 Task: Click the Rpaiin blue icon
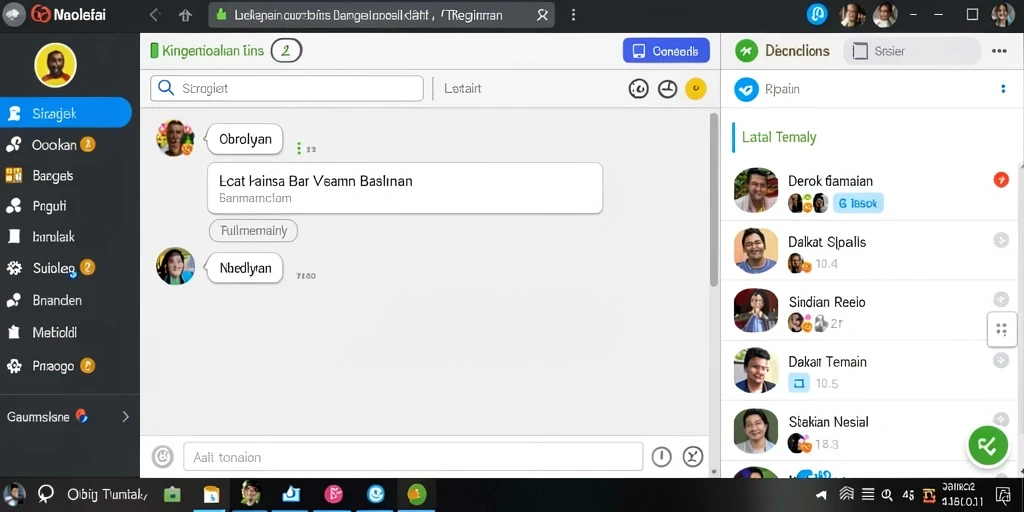(x=746, y=89)
